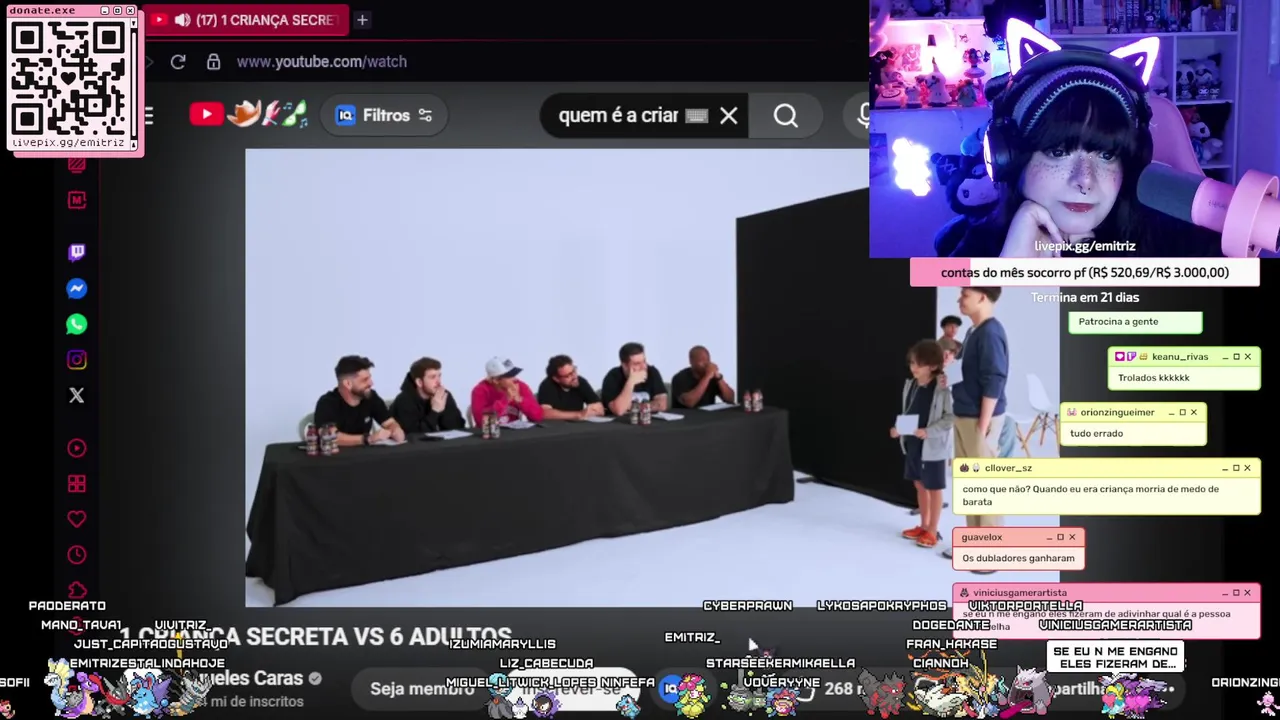Image resolution: width=1280 pixels, height=720 pixels.
Task: Open Instagram in the browser sidebar
Action: pos(77,360)
